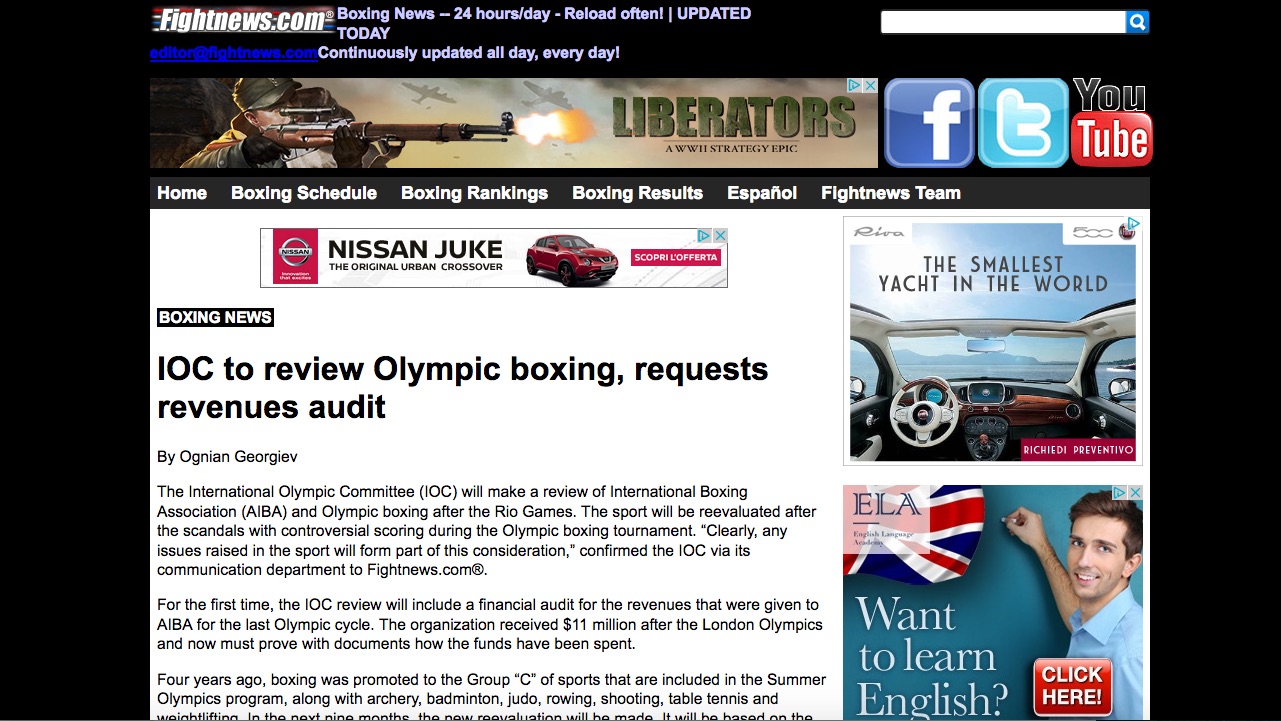Select Boxing Rankings in the nav bar
Image resolution: width=1281 pixels, height=721 pixels.
(474, 193)
